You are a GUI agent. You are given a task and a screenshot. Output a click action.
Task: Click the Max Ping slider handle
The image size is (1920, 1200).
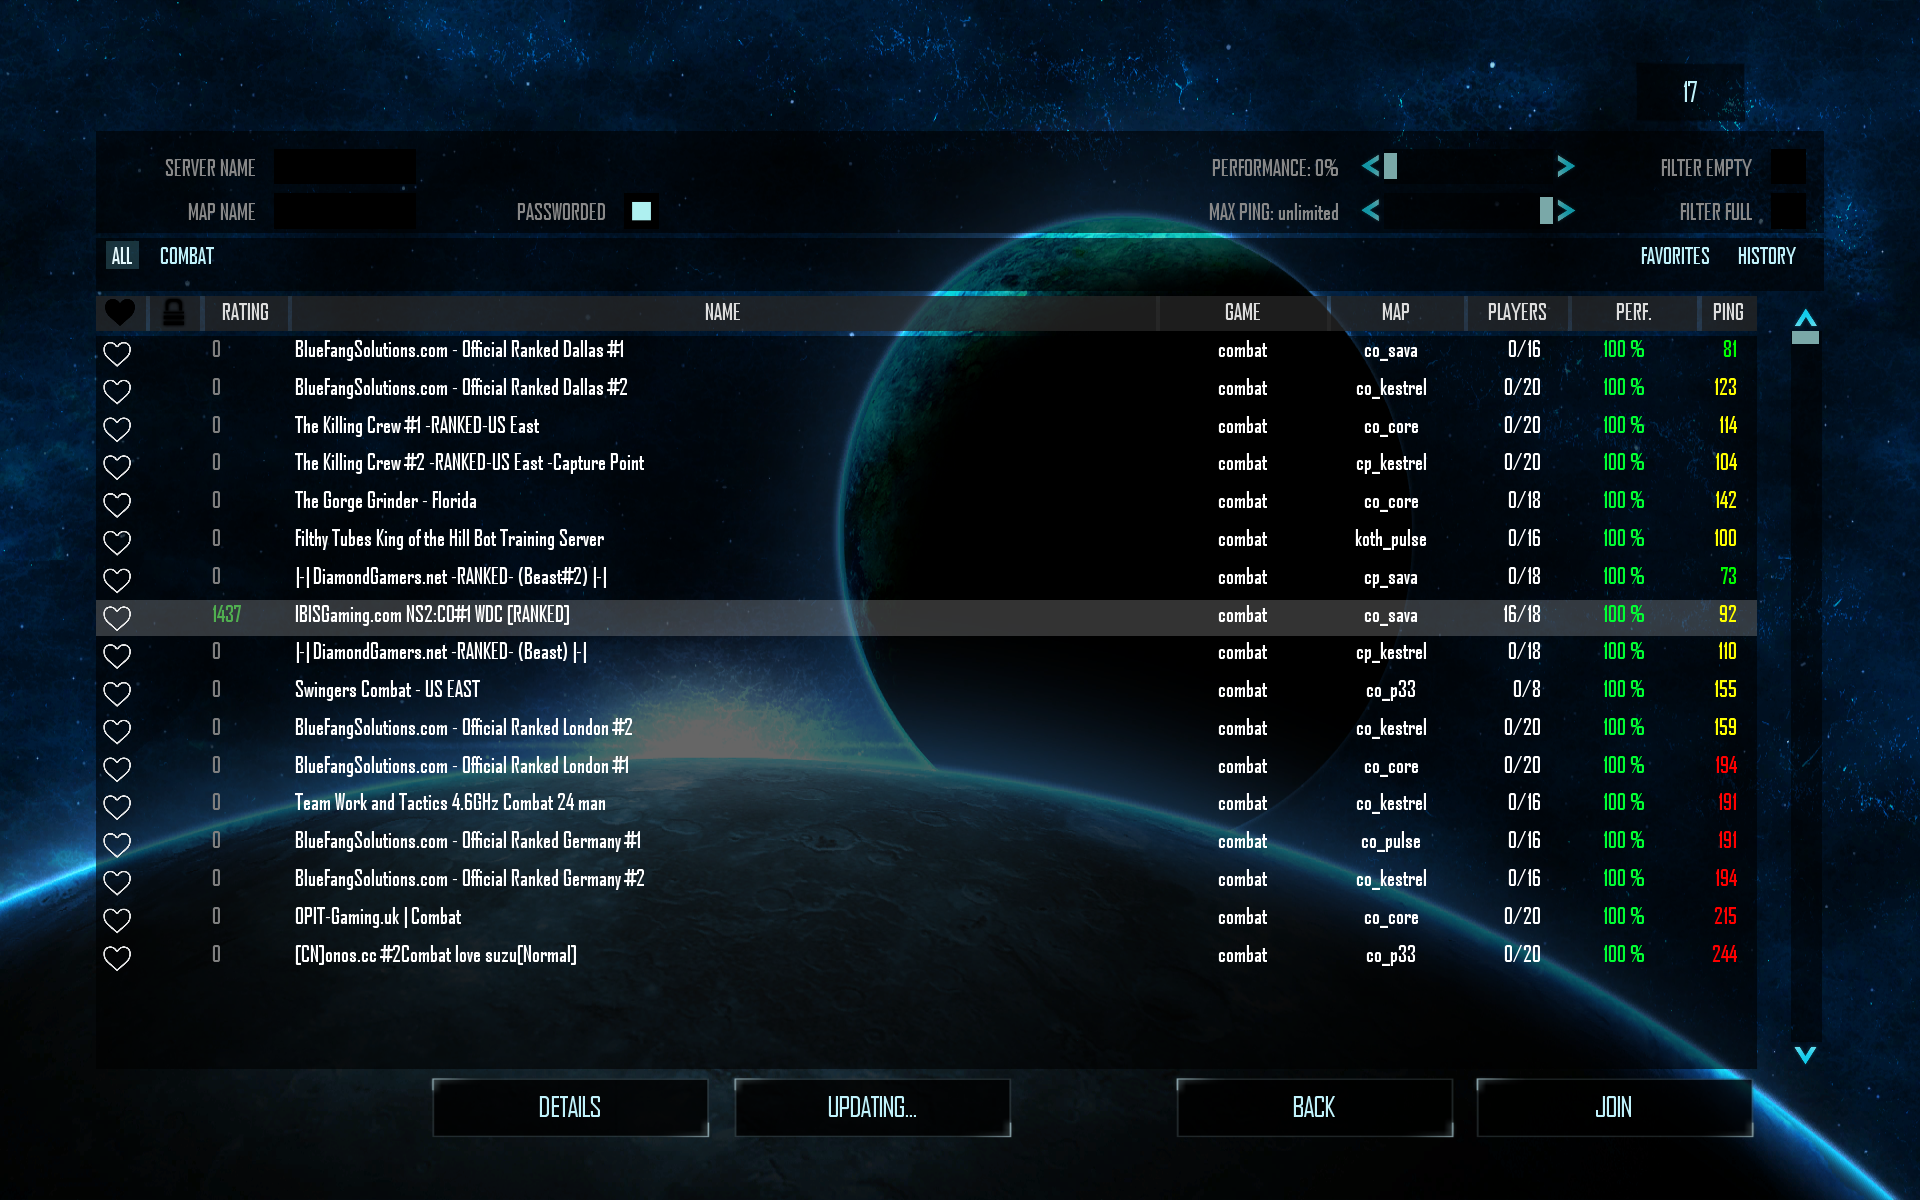point(1546,210)
